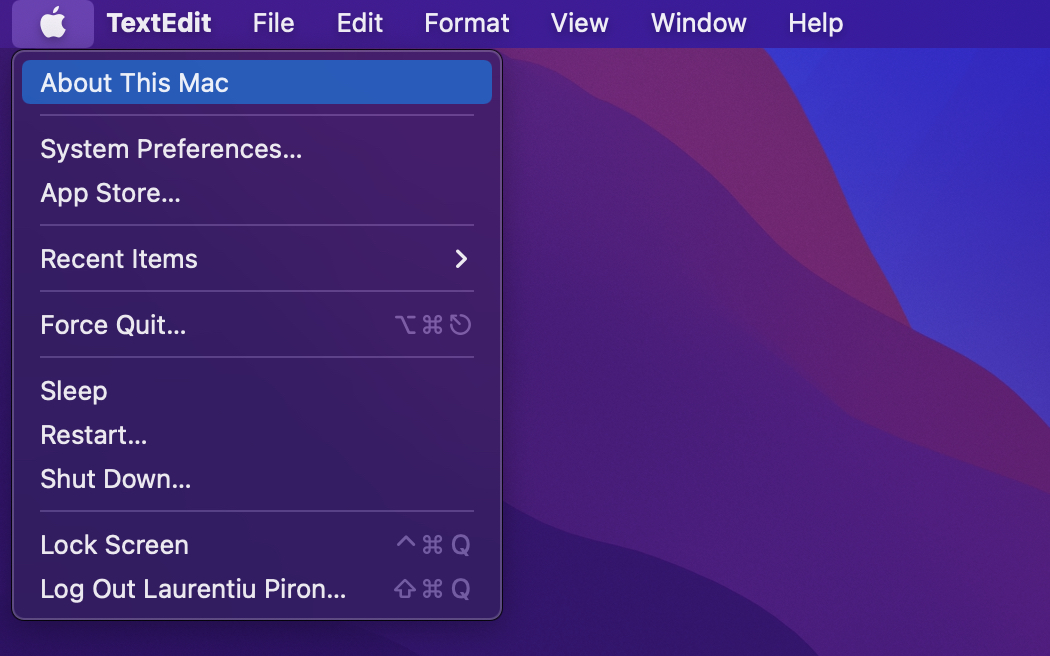Open the Edit menu
The height and width of the screenshot is (656, 1050).
click(x=359, y=23)
